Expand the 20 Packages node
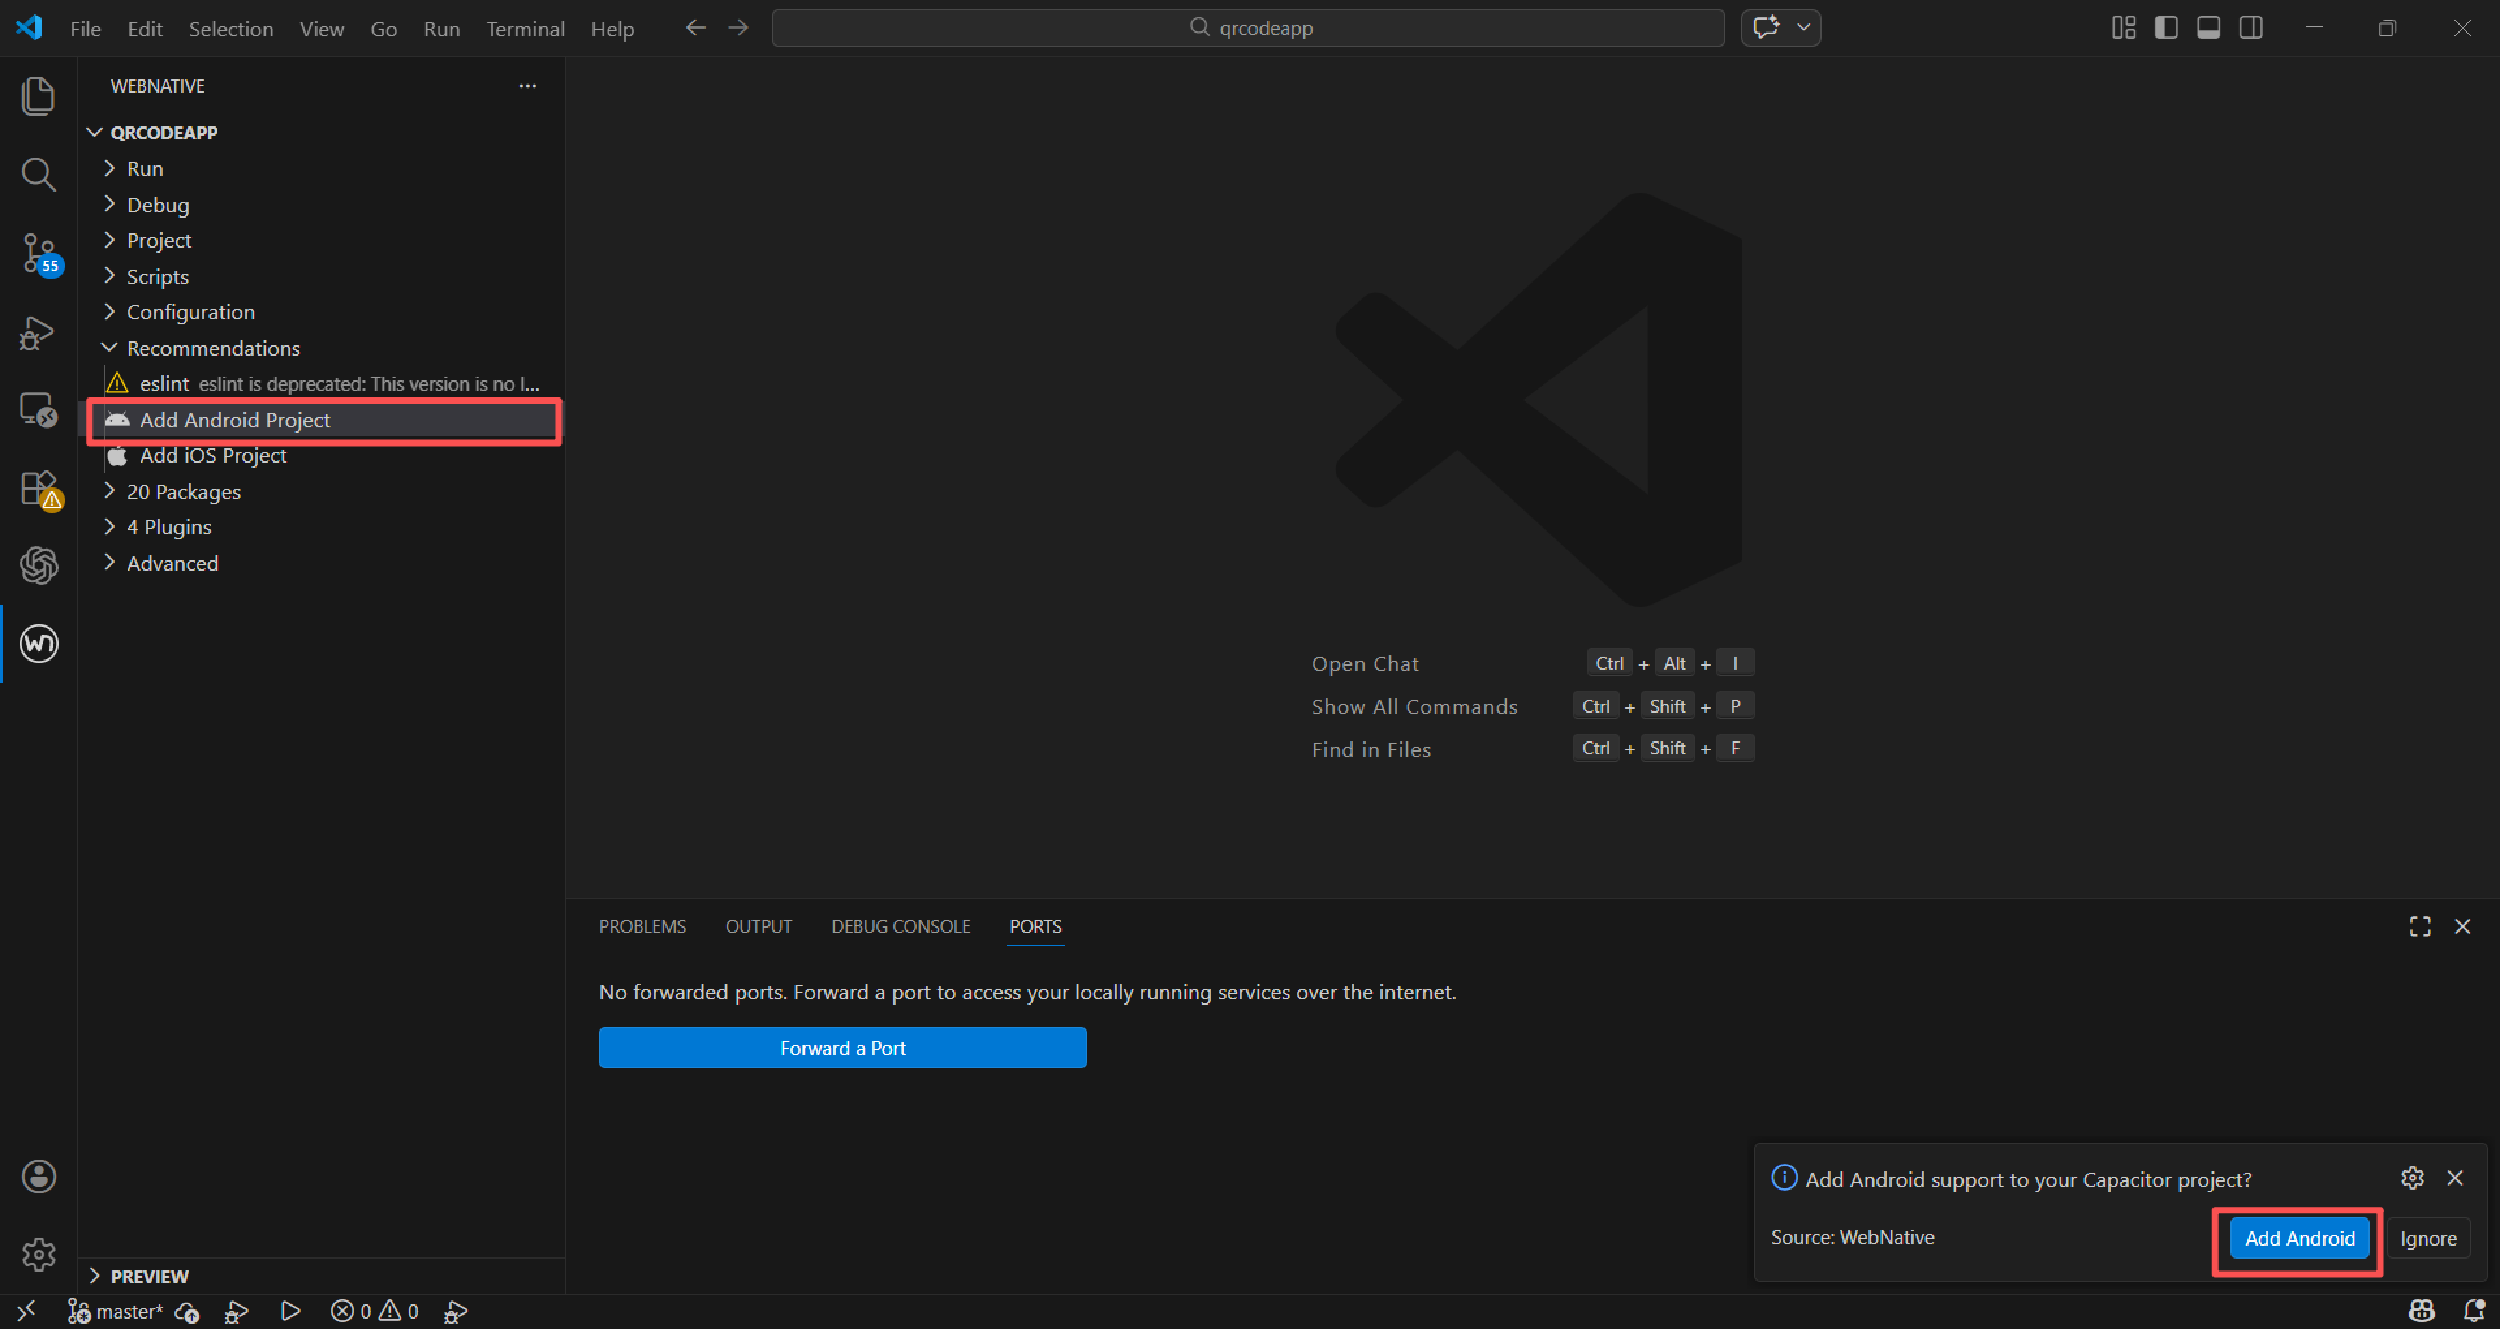This screenshot has height=1329, width=2500. pos(321,491)
